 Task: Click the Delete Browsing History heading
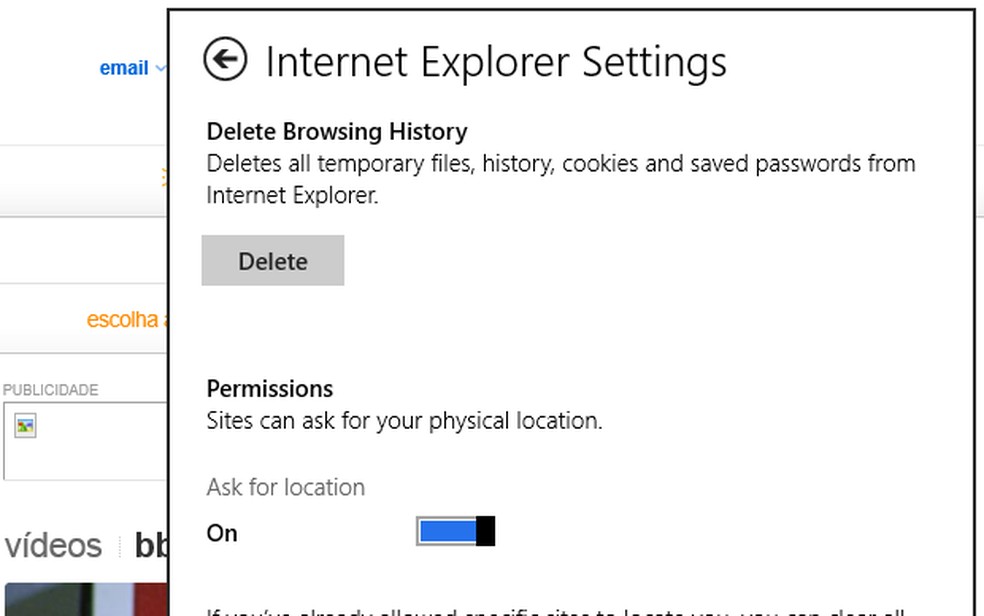337,131
